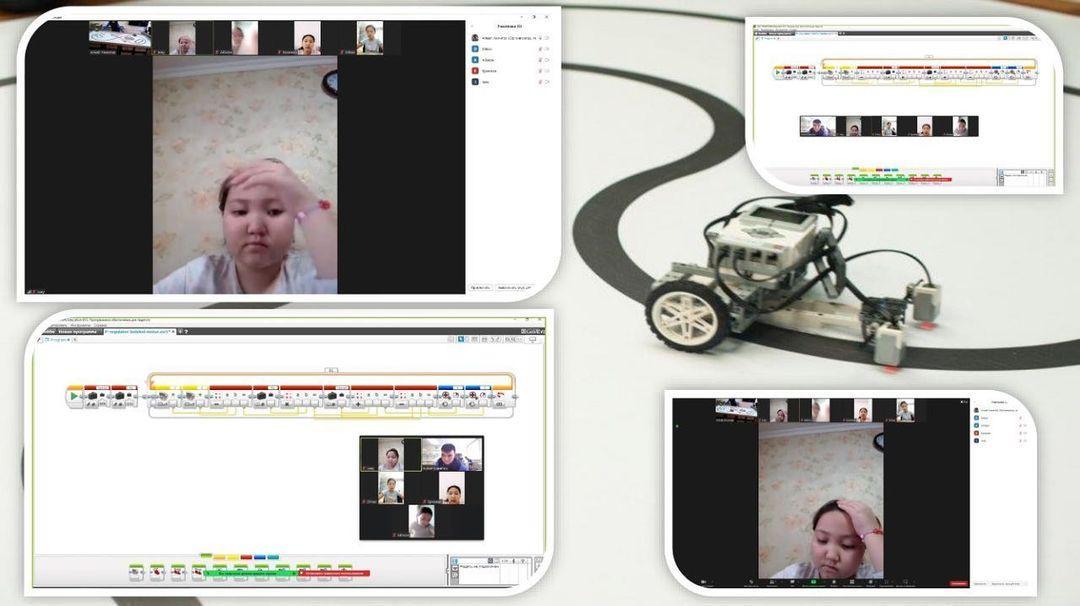
Task: Open the Инструменты menu in large EV3 window
Action: pos(80,325)
